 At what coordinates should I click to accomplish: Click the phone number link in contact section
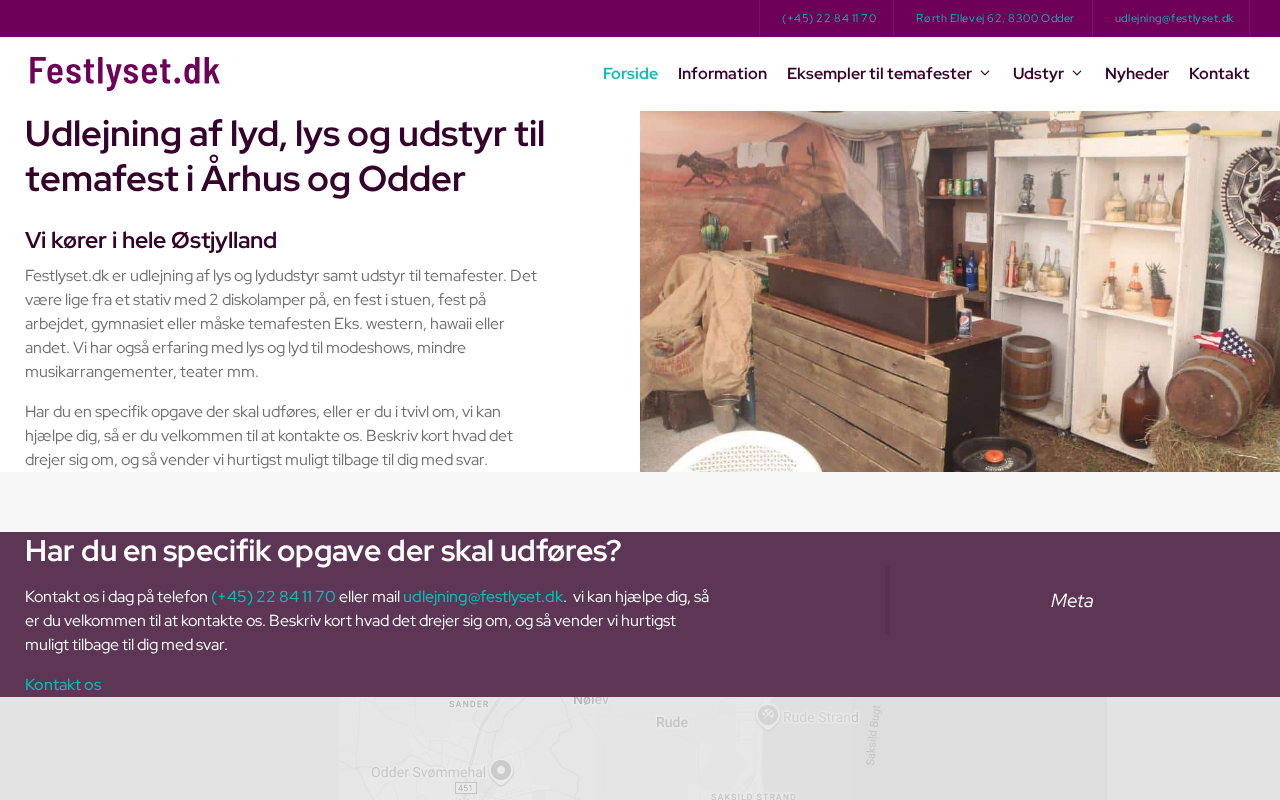pyautogui.click(x=273, y=597)
